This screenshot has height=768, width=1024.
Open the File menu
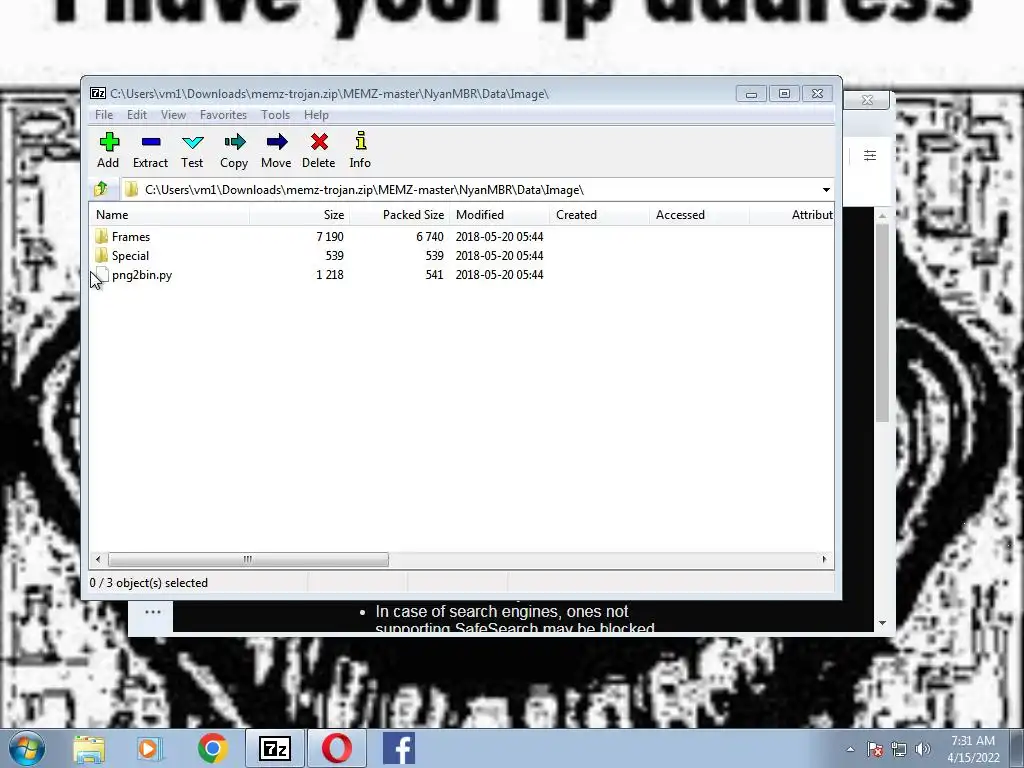(104, 115)
